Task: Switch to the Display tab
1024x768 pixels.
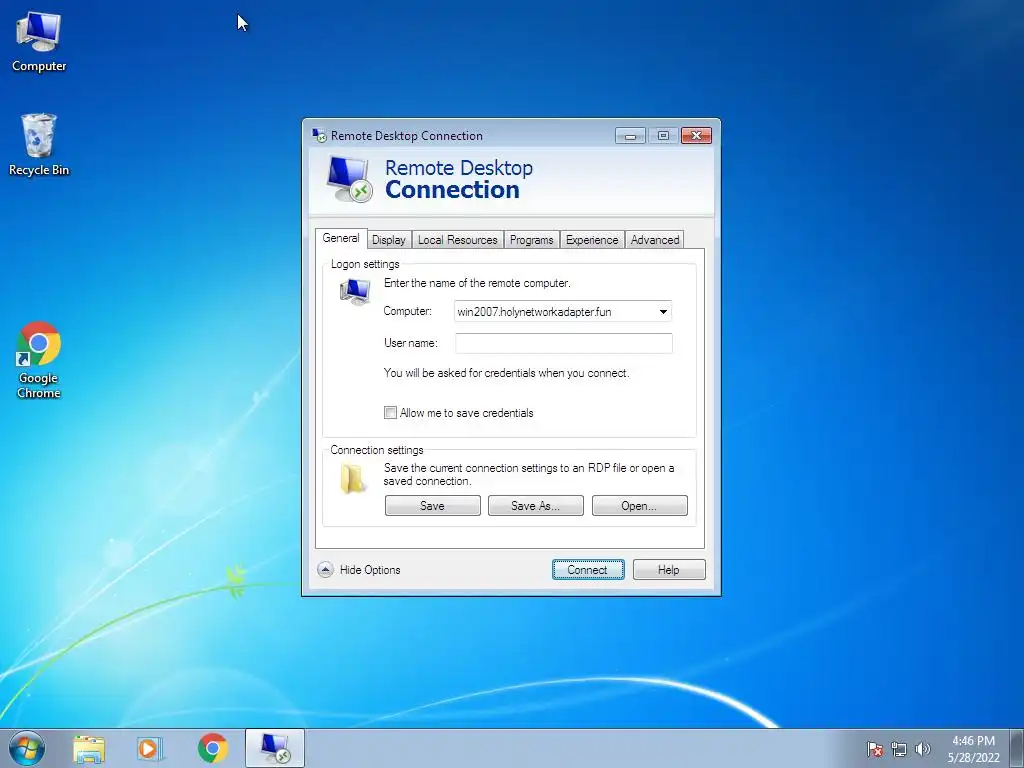Action: [389, 240]
